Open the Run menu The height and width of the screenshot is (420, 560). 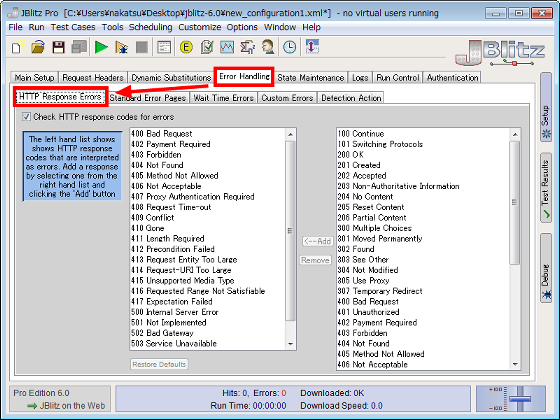36,27
